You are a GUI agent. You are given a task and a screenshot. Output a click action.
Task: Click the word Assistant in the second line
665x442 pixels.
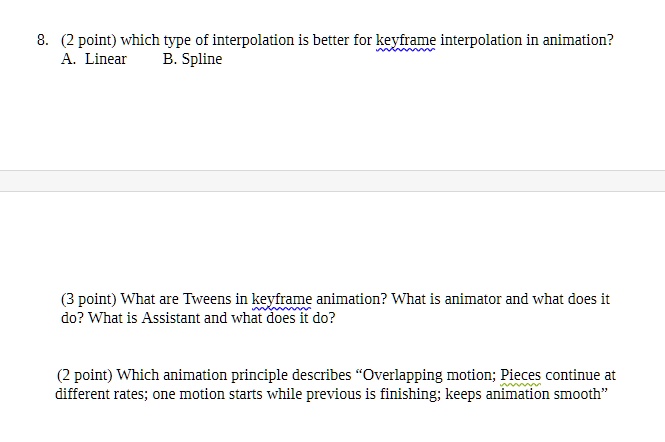click(x=170, y=318)
